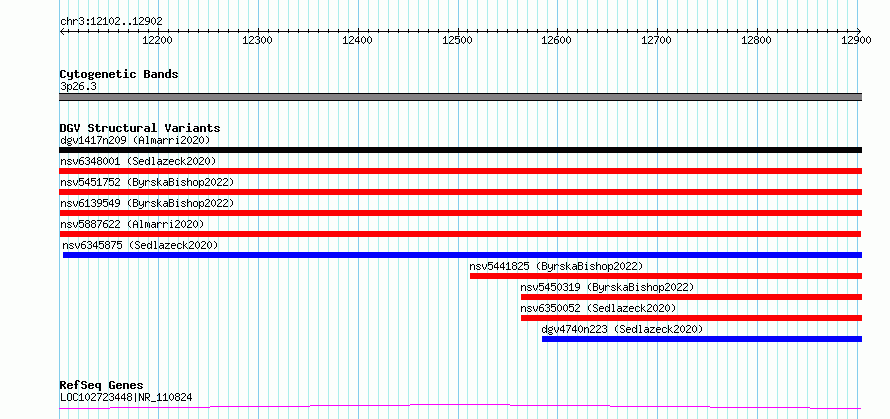The width and height of the screenshot is (890, 419).
Task: Click the red nsv6350052 variant bar
Action: point(691,318)
